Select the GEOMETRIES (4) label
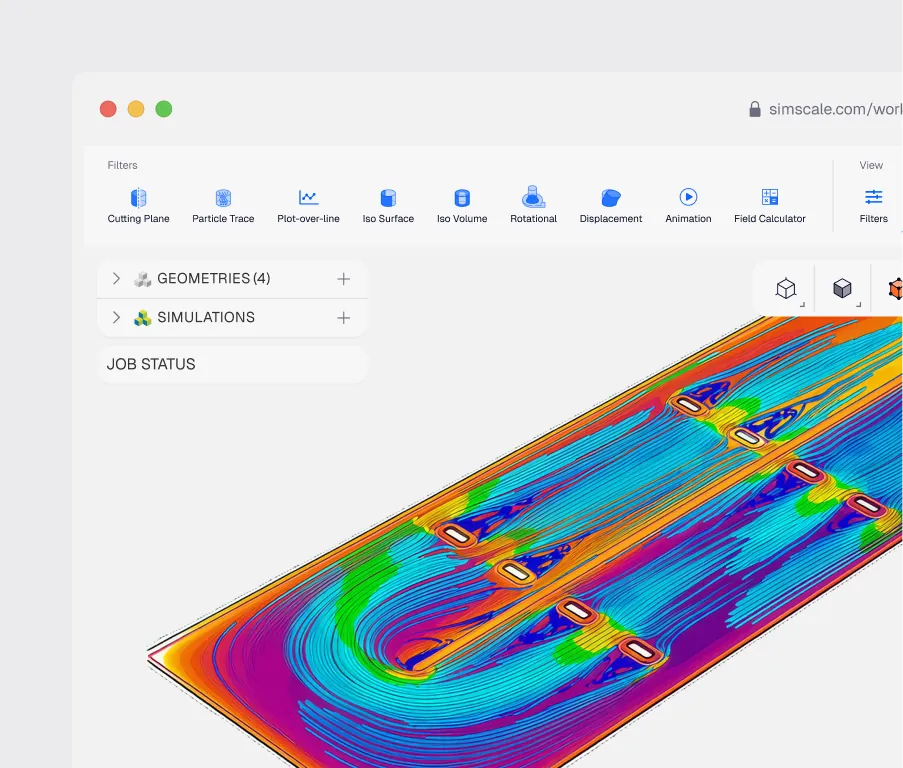This screenshot has height=768, width=903. (214, 279)
